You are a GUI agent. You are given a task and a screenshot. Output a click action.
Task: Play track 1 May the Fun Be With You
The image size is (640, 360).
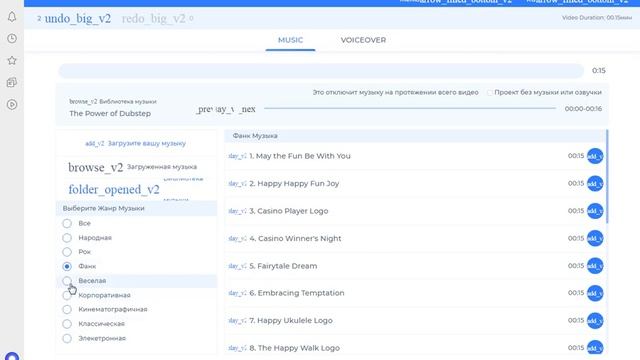click(238, 156)
